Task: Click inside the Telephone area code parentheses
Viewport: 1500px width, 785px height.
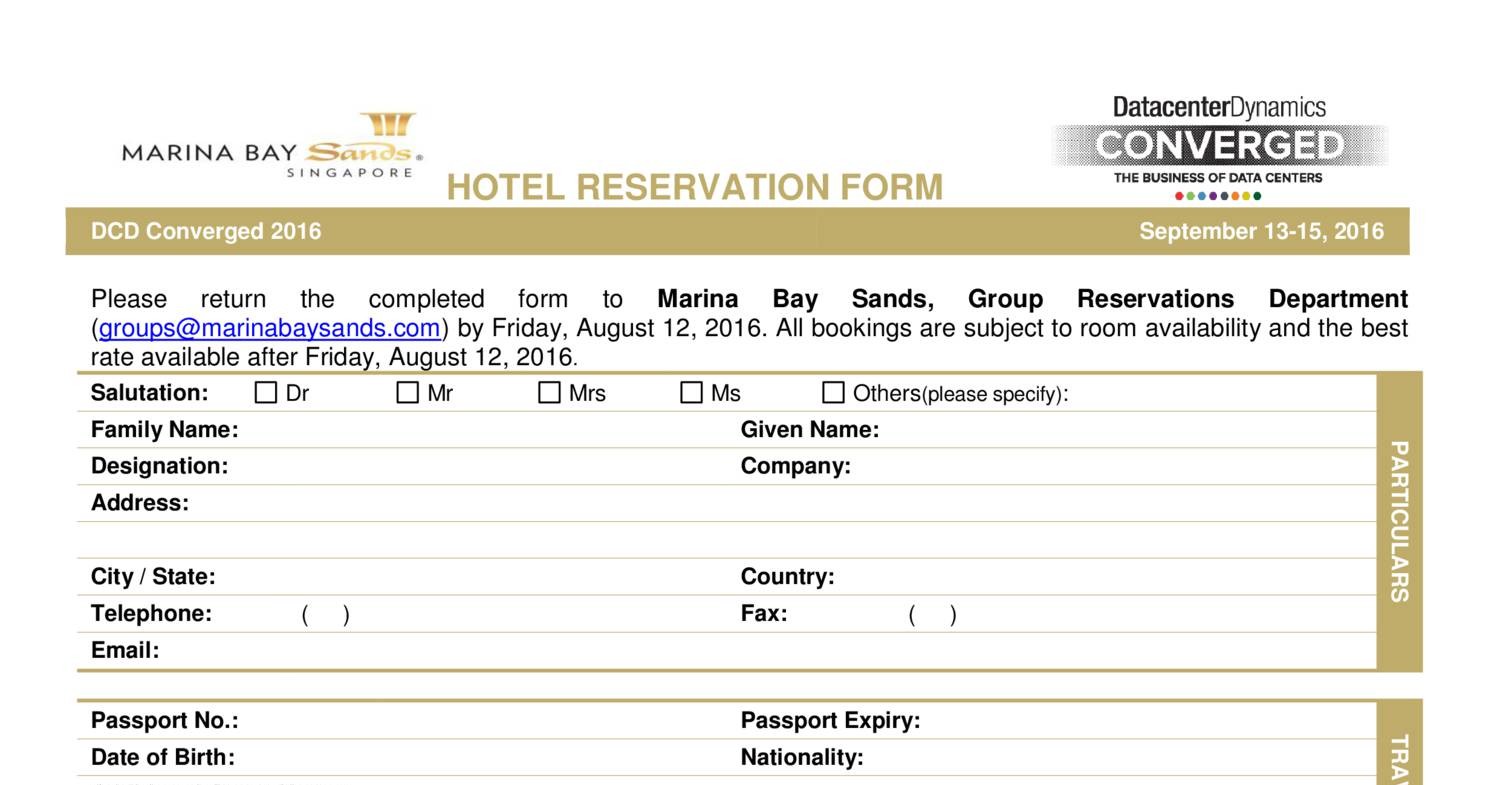Action: click(326, 614)
